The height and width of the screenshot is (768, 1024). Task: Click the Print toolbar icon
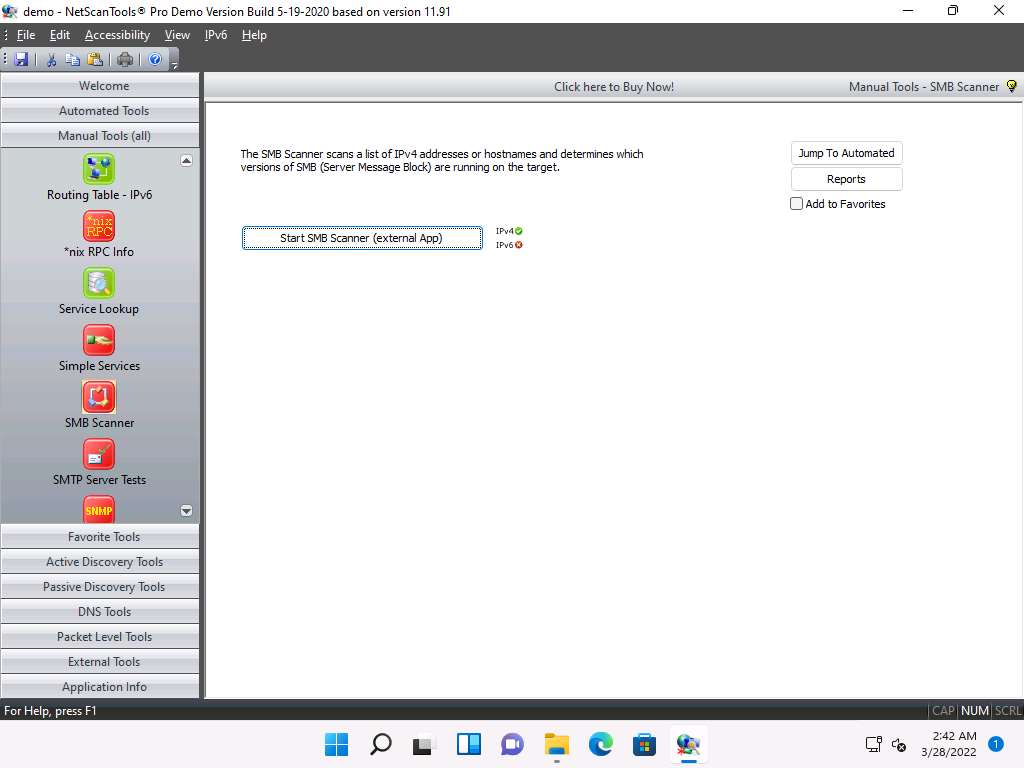(x=125, y=60)
